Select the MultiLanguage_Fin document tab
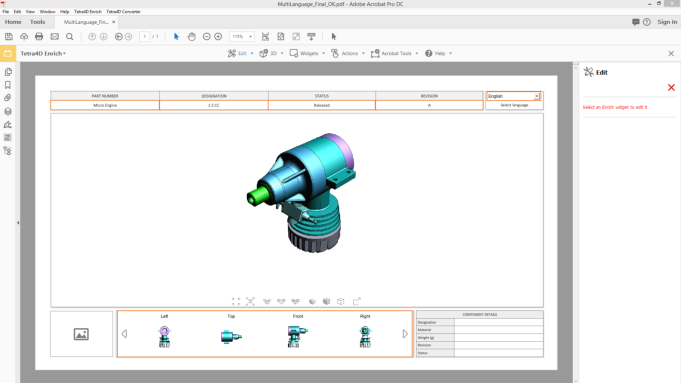Viewport: 681px width, 384px height. click(86, 22)
